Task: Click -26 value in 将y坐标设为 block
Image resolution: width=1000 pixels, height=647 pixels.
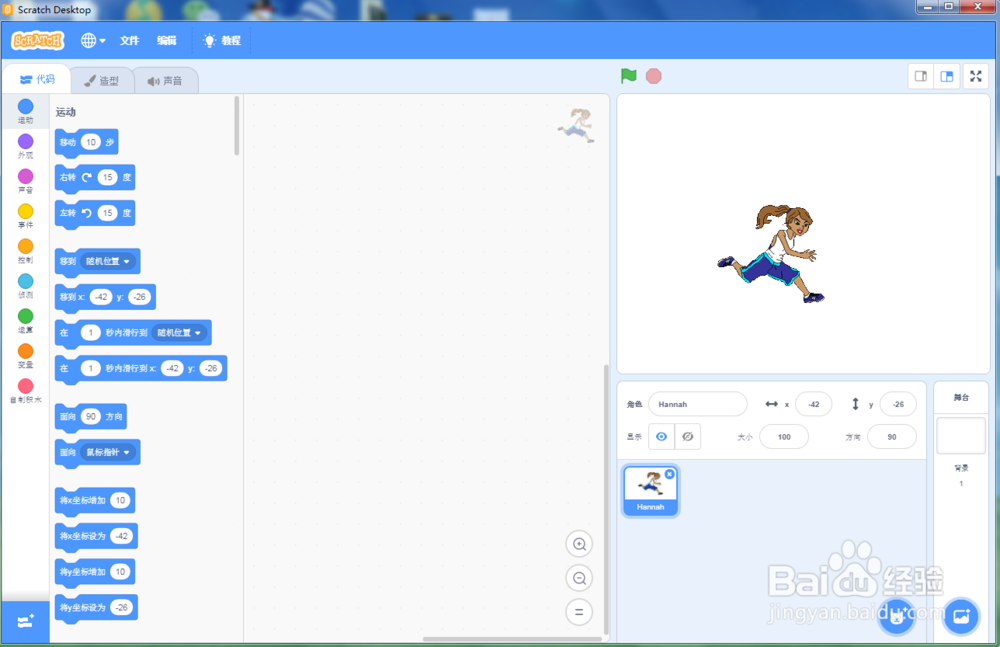Action: click(122, 607)
